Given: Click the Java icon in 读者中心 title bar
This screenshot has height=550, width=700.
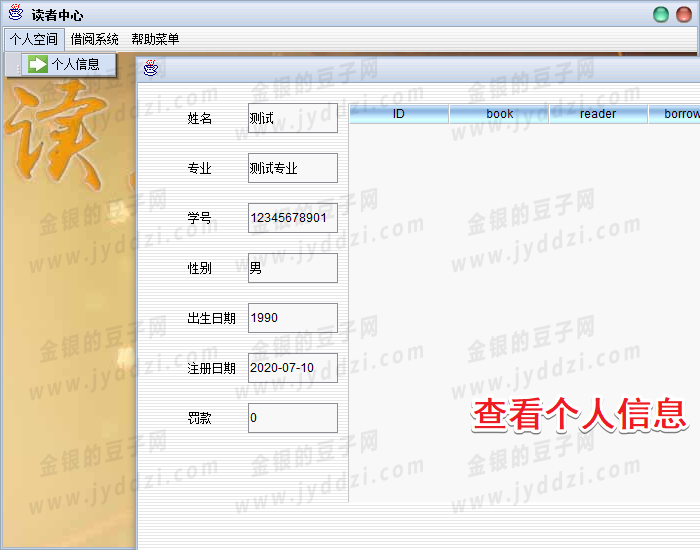Looking at the screenshot, I should 16,12.
